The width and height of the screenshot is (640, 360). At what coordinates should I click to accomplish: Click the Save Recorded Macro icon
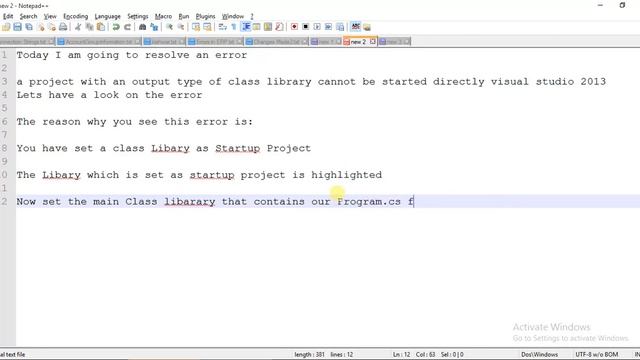[340, 27]
